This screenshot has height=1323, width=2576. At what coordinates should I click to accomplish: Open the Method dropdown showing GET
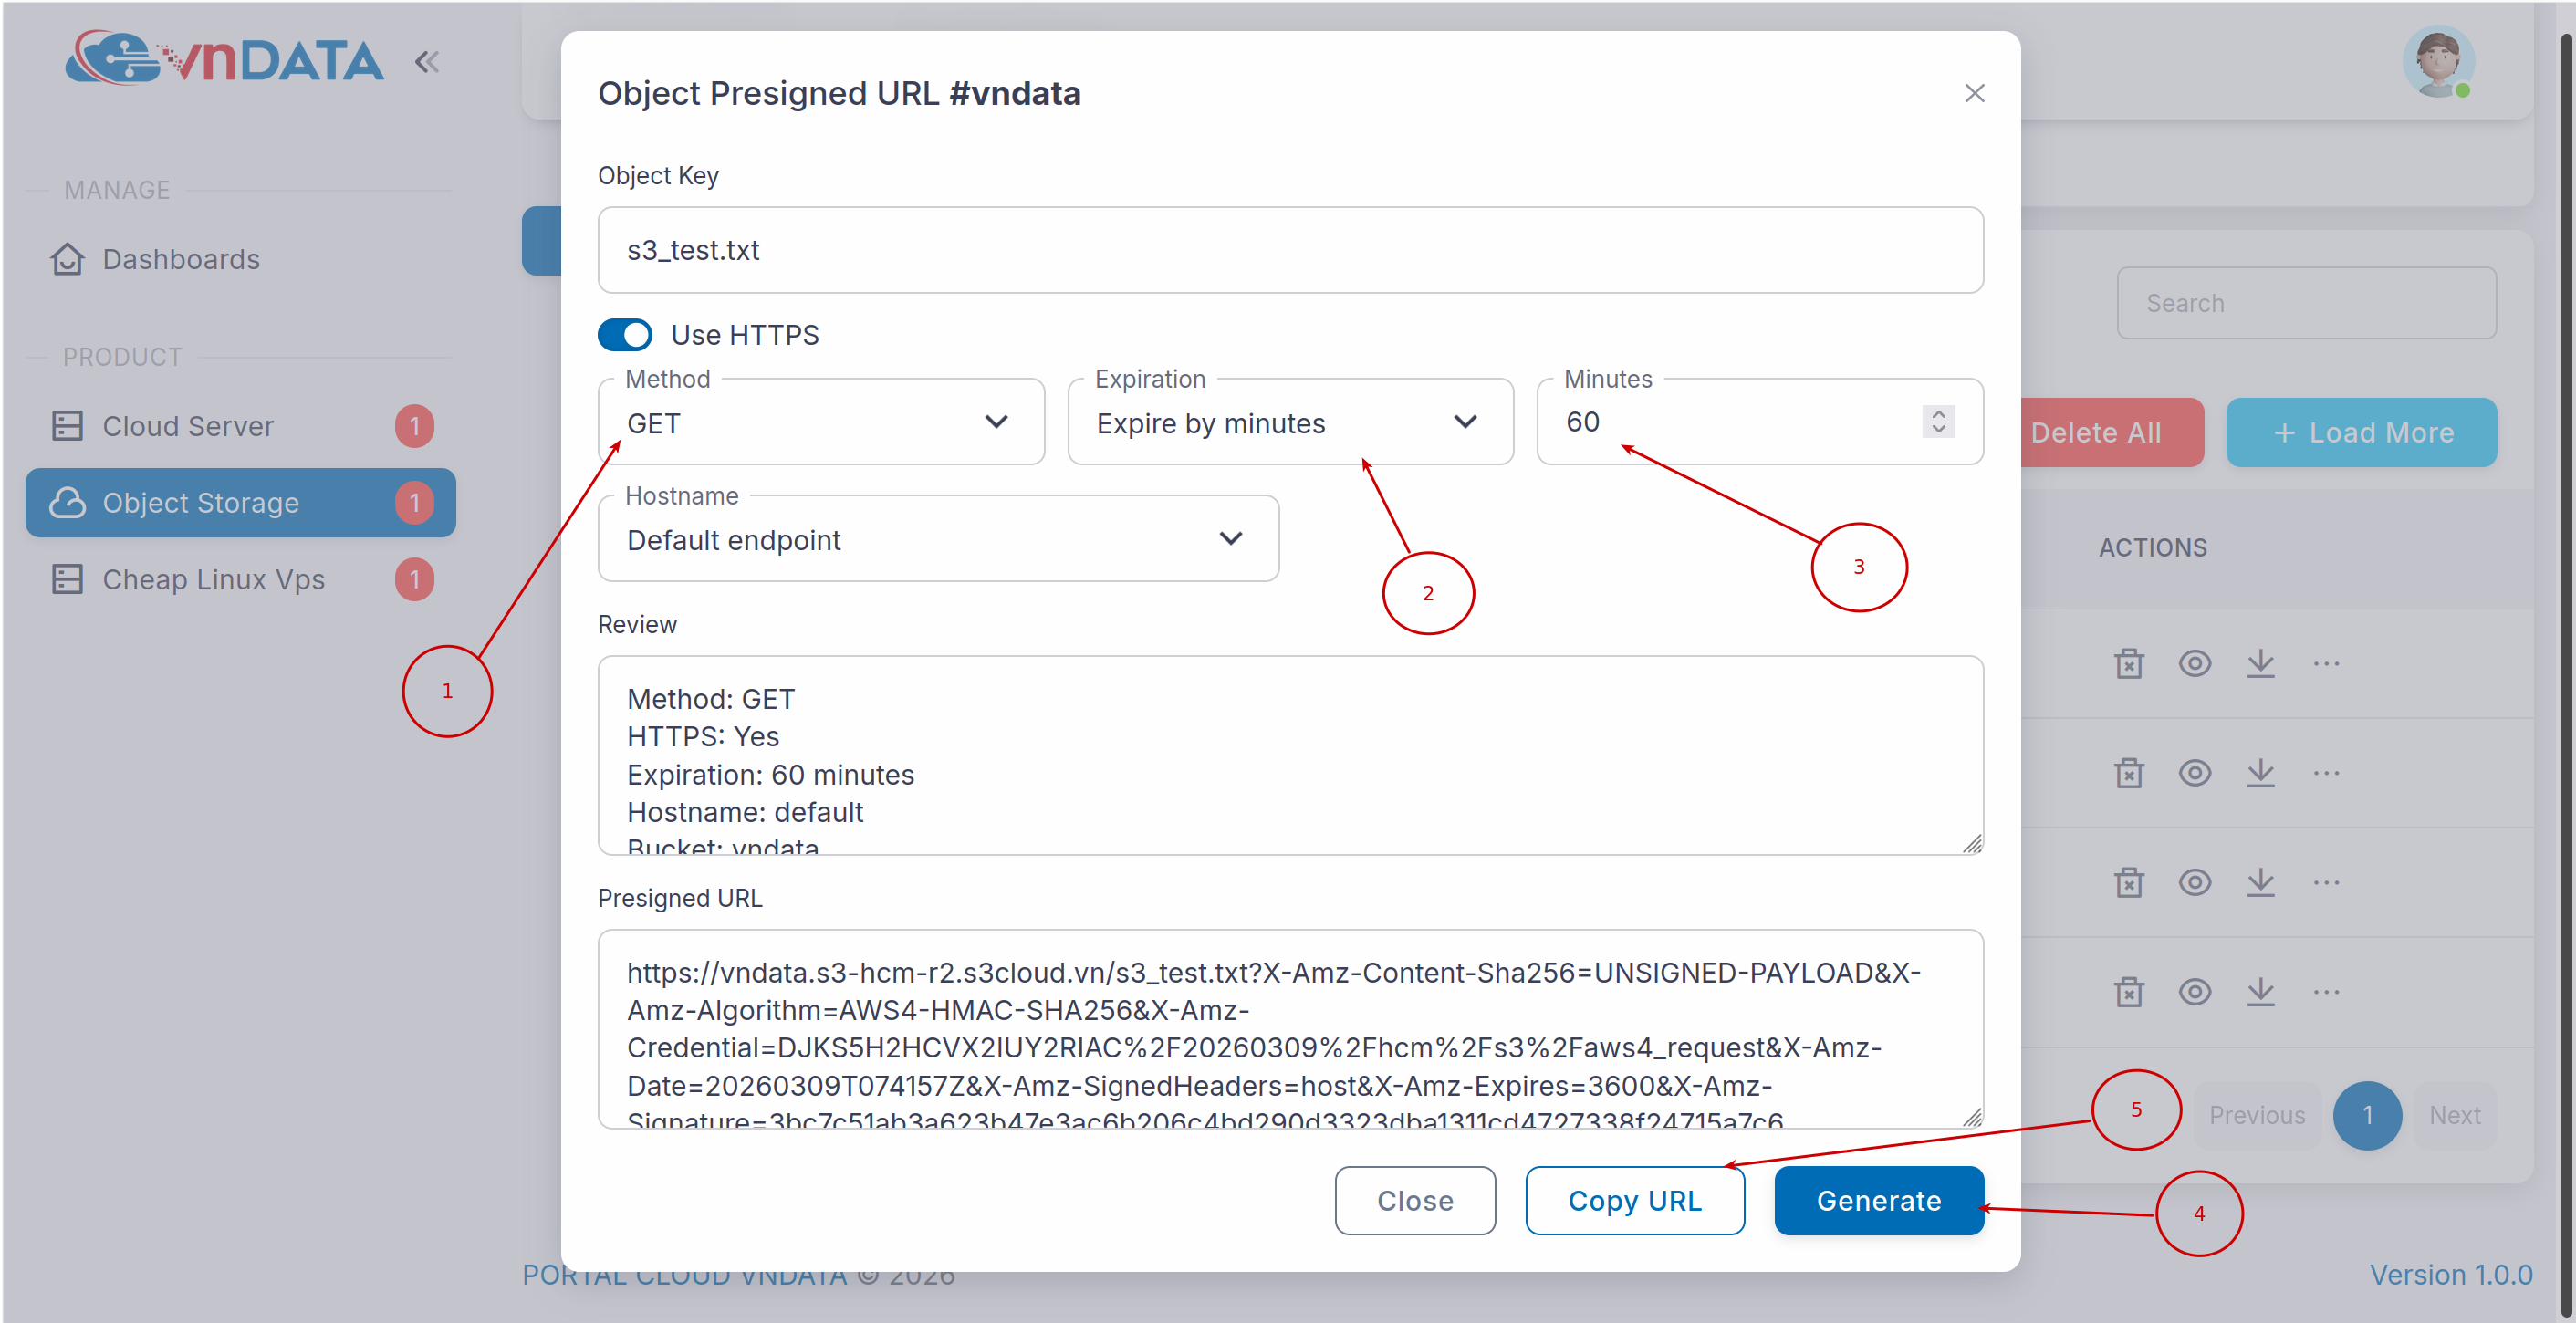pyautogui.click(x=820, y=423)
